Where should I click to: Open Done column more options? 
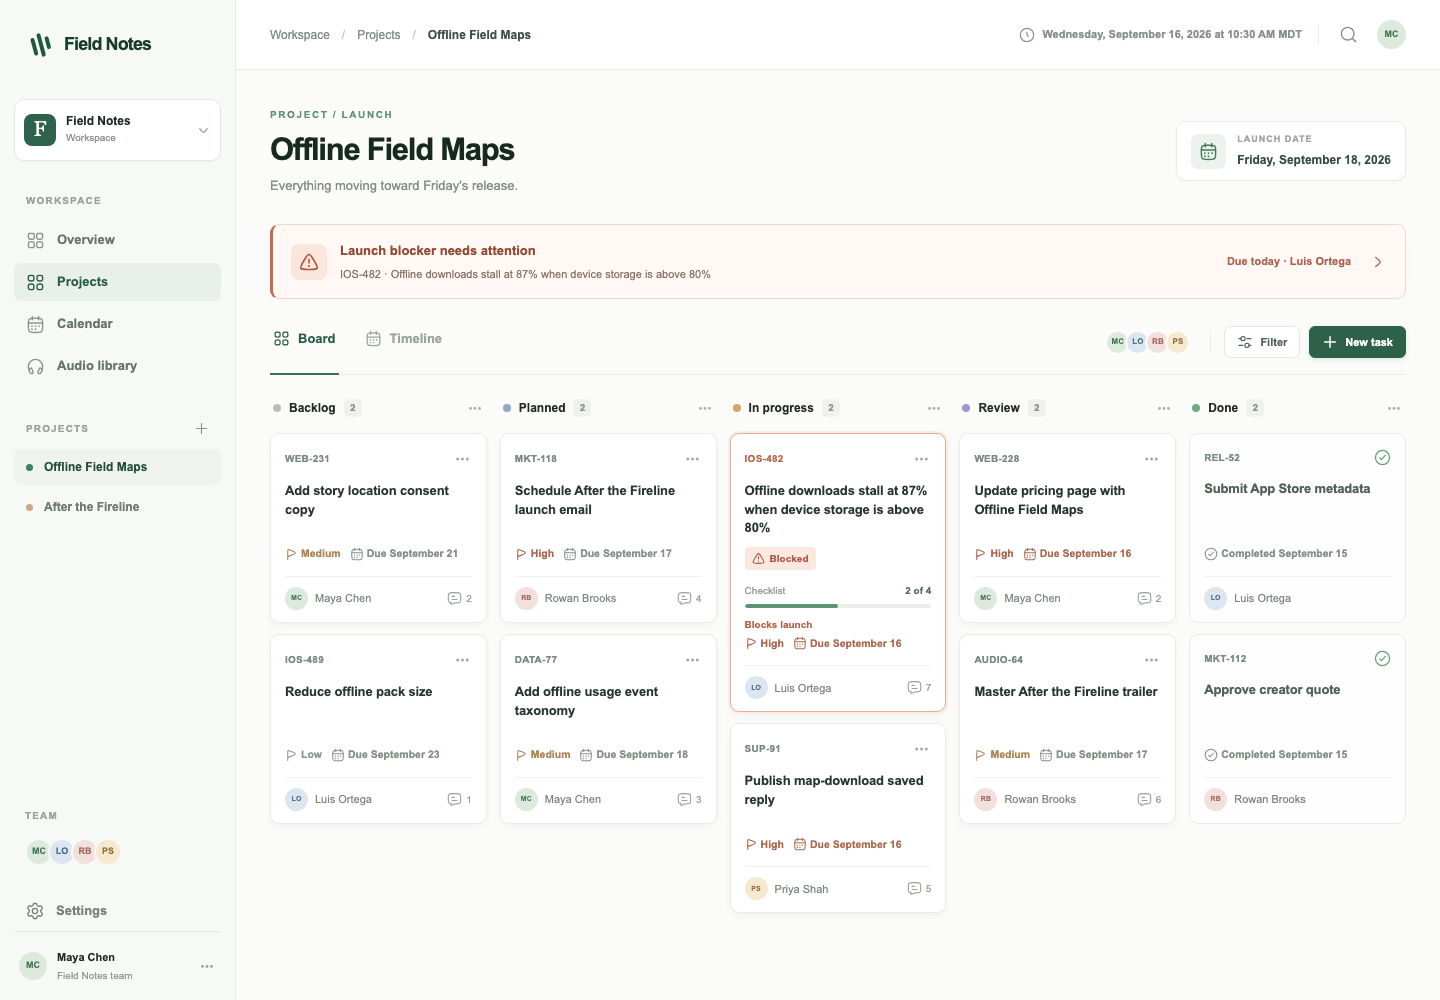tap(1394, 408)
